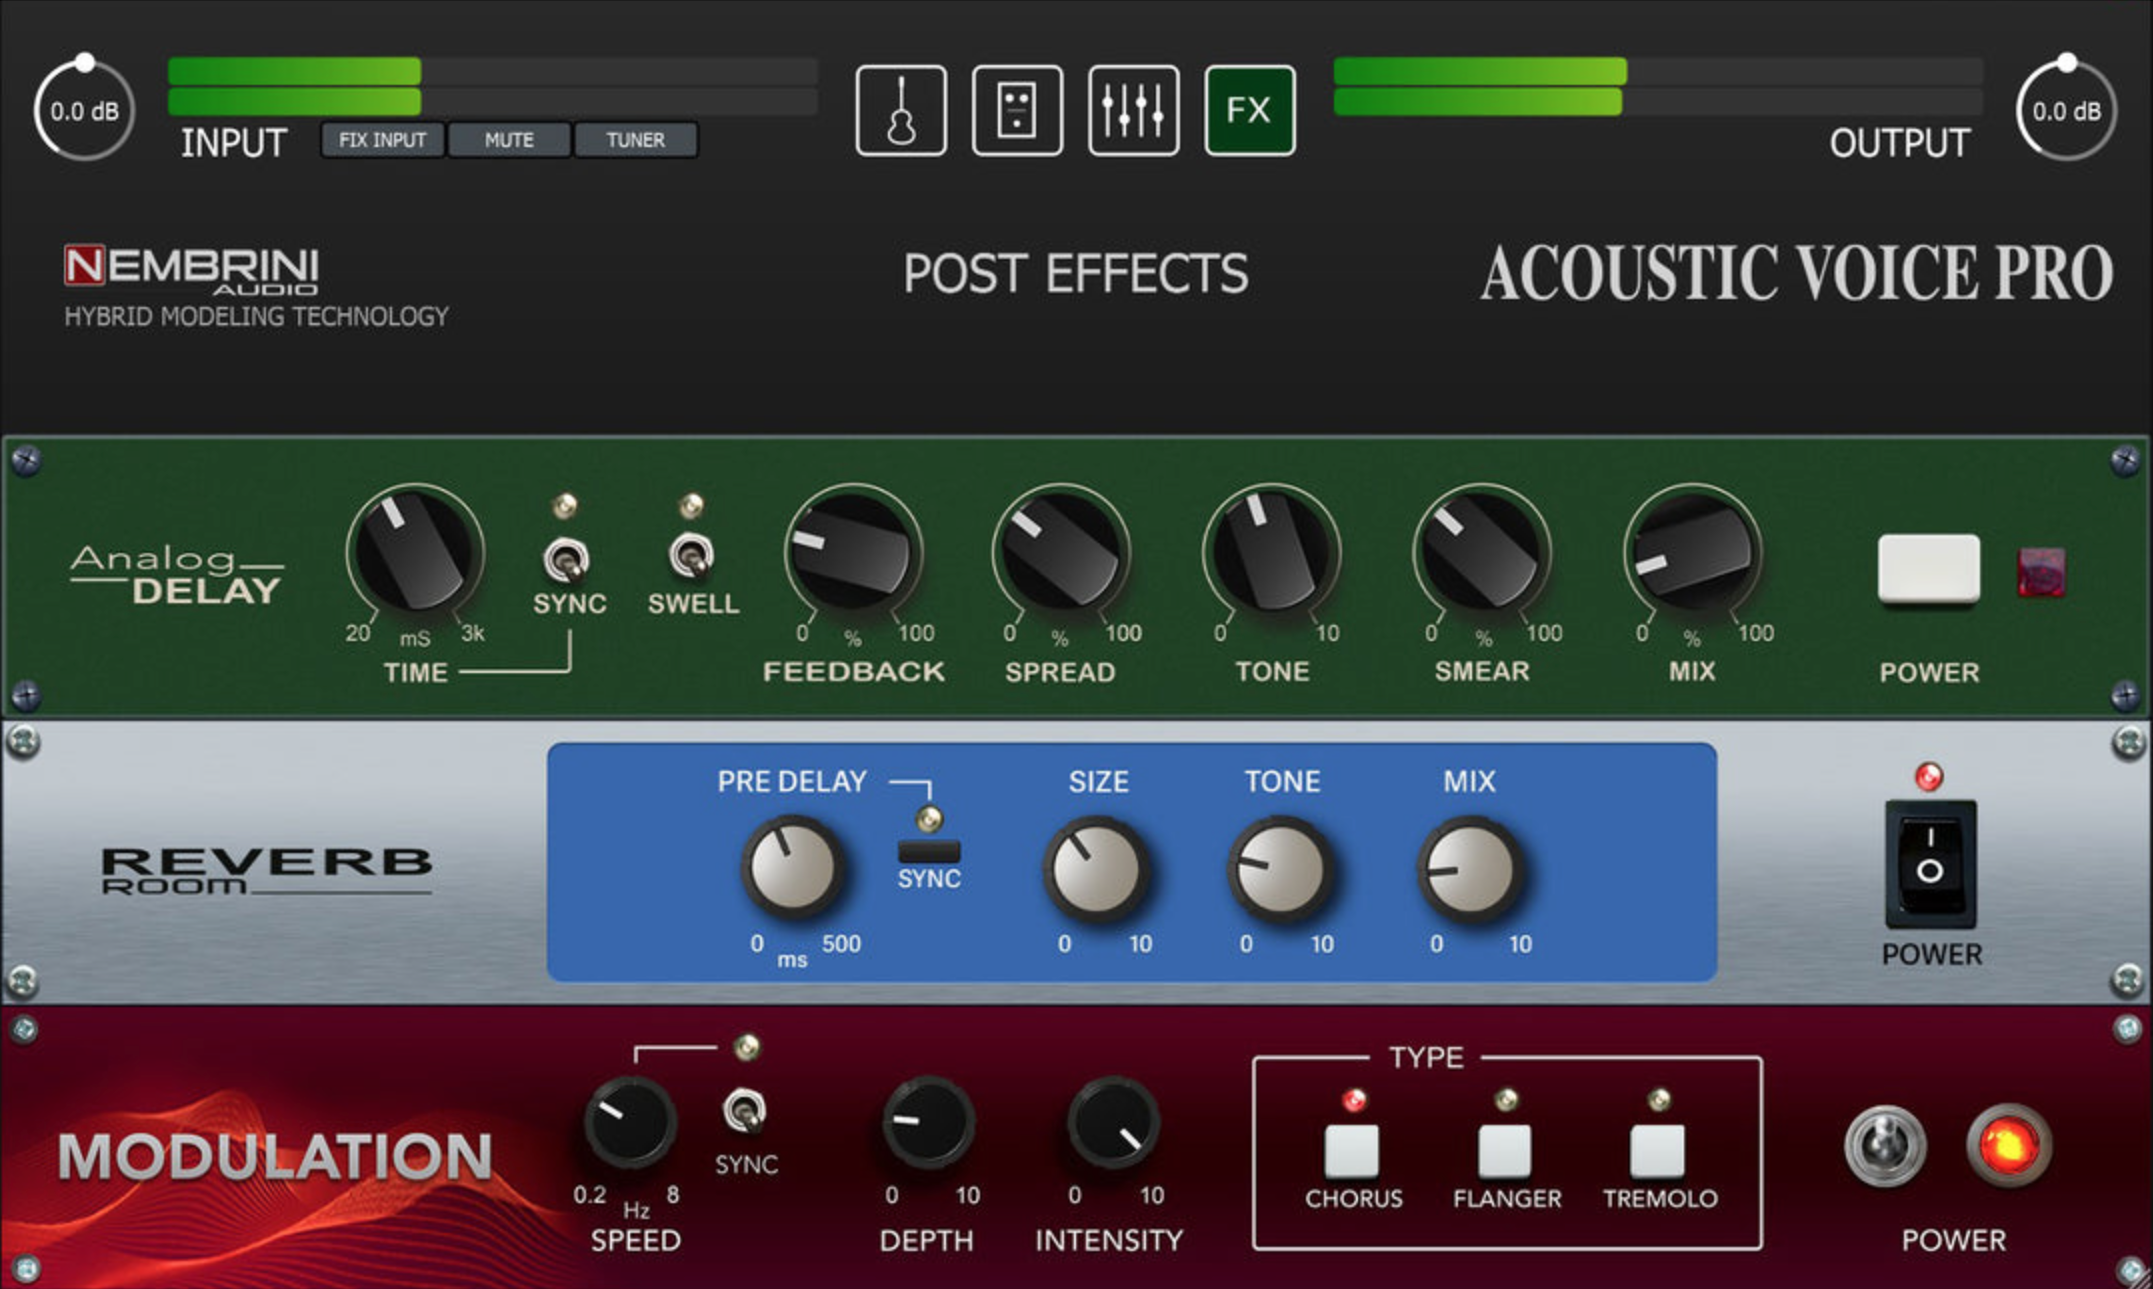Viewport: 2153px width, 1289px height.
Task: Enable FIX INPUT
Action: click(x=383, y=140)
